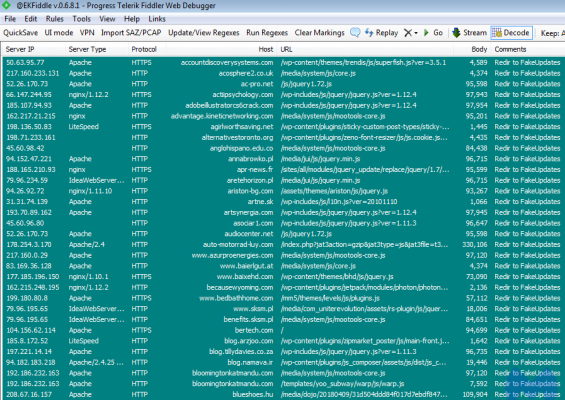
Task: Click the comment speech bubble icon
Action: coord(355,33)
